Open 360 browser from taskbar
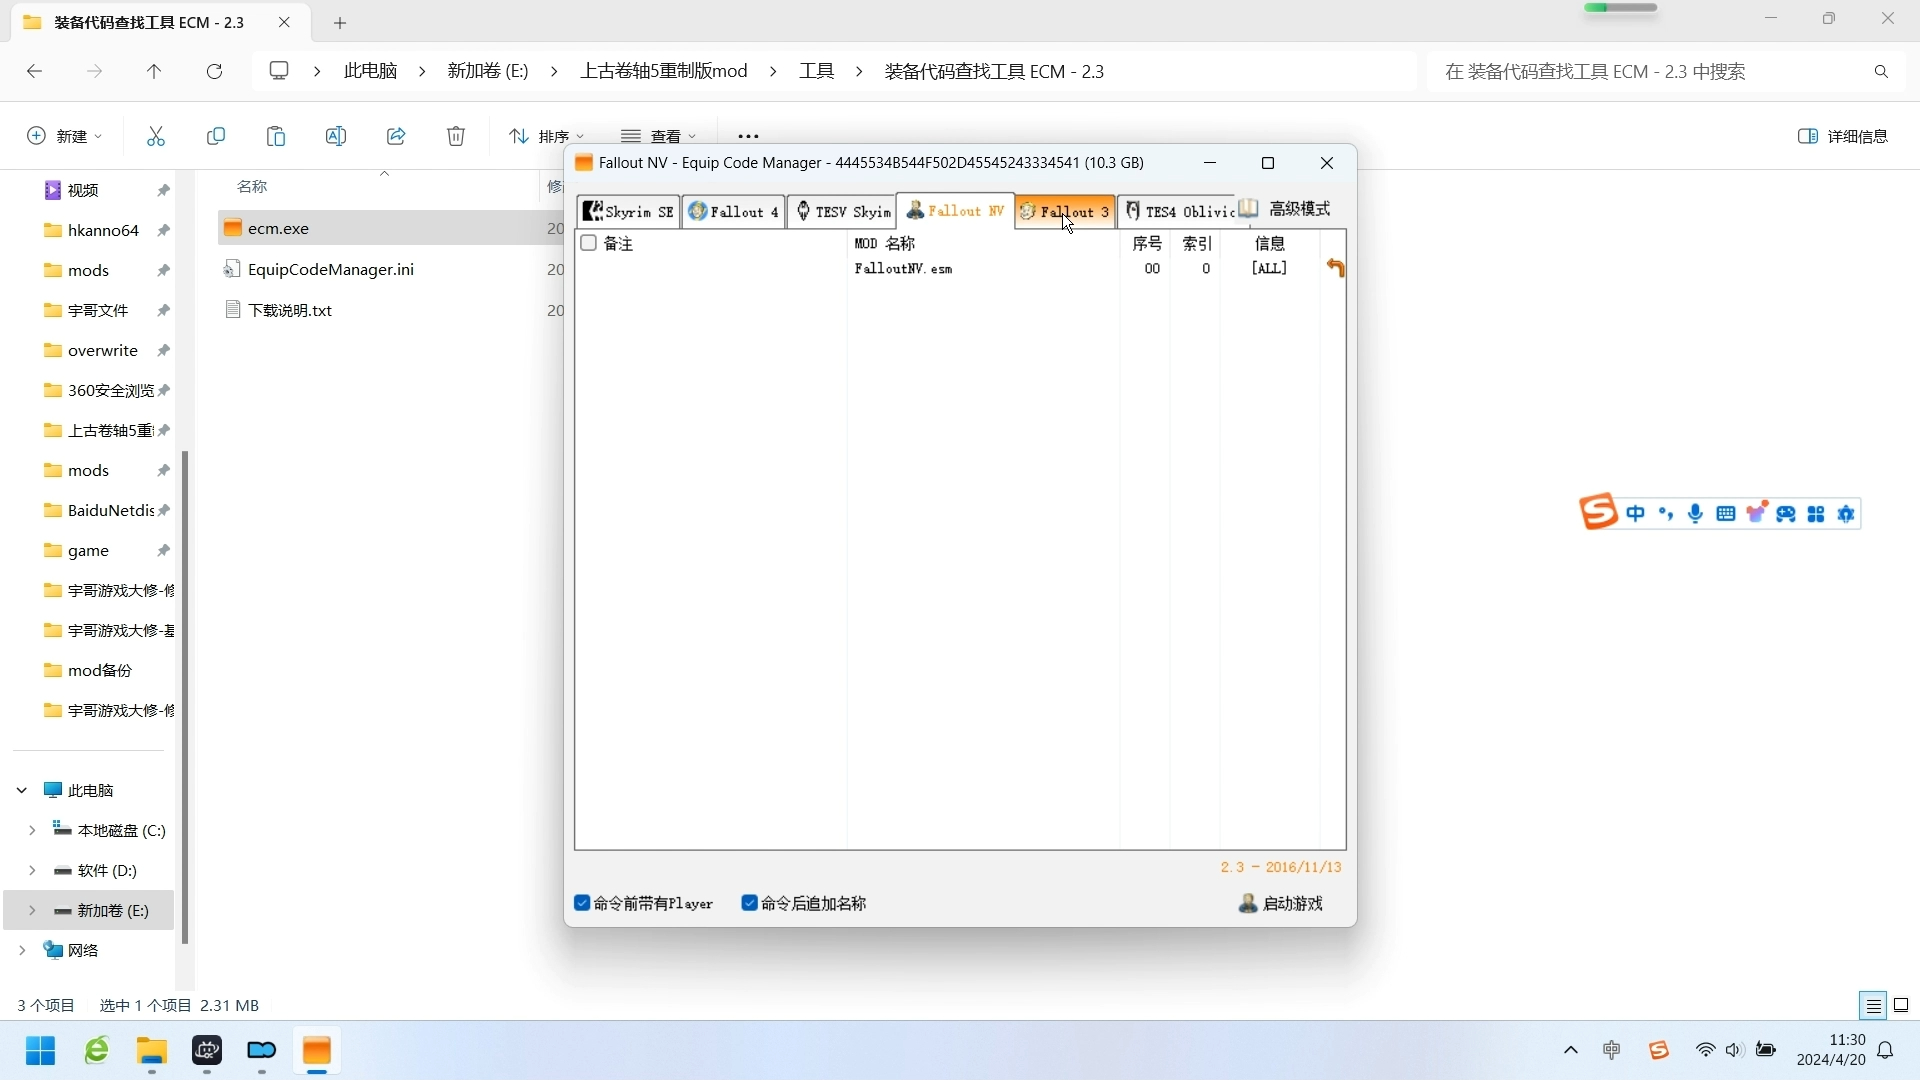The image size is (1920, 1080). point(96,1051)
